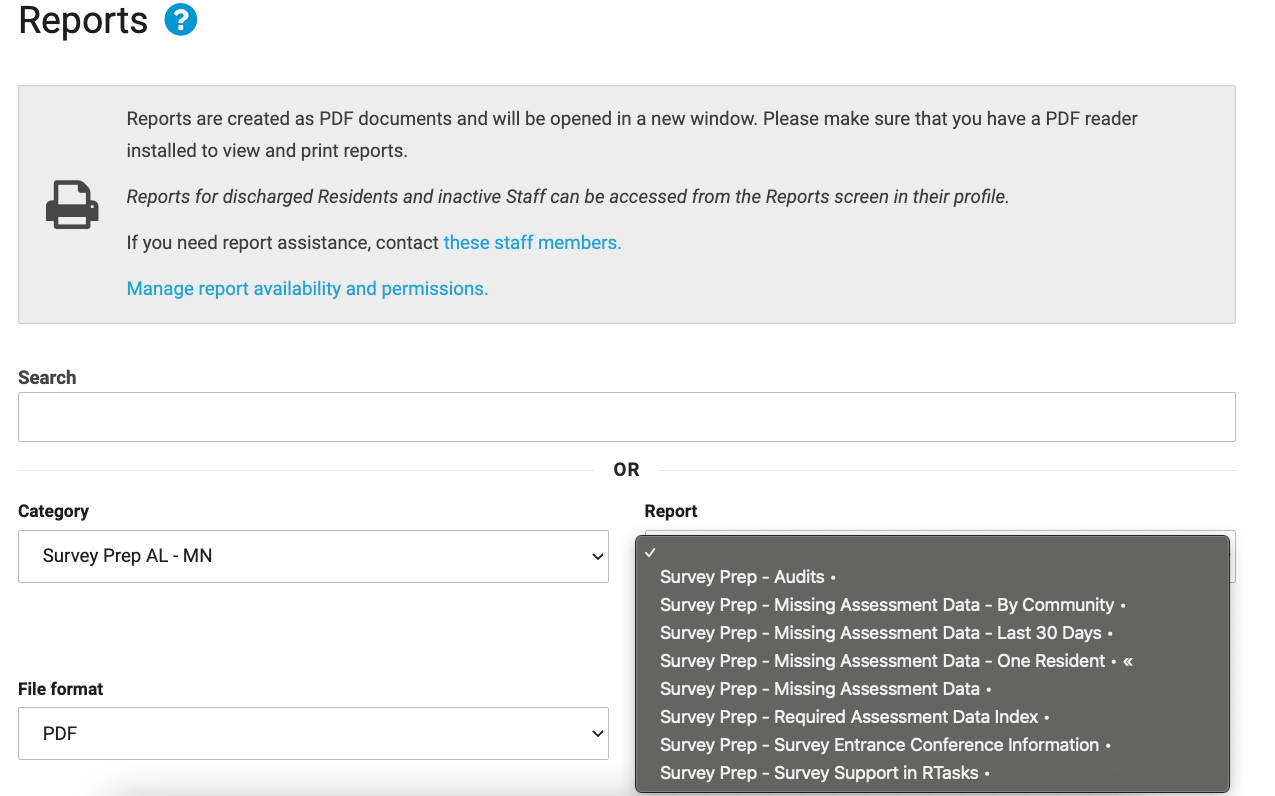The image size is (1275, 796).
Task: Select Survey Support in RTasks option
Action: (818, 773)
